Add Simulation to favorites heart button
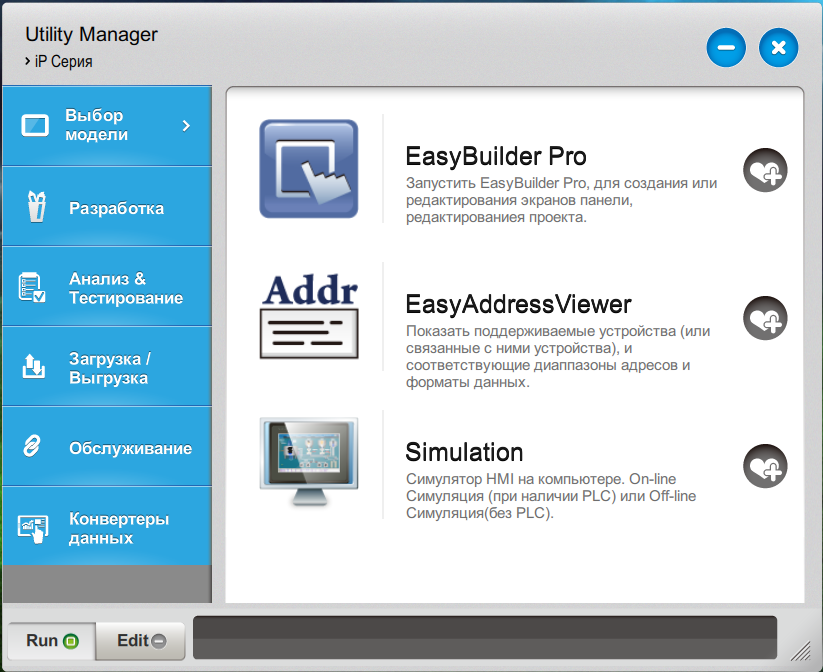The width and height of the screenshot is (823, 672). click(x=765, y=466)
